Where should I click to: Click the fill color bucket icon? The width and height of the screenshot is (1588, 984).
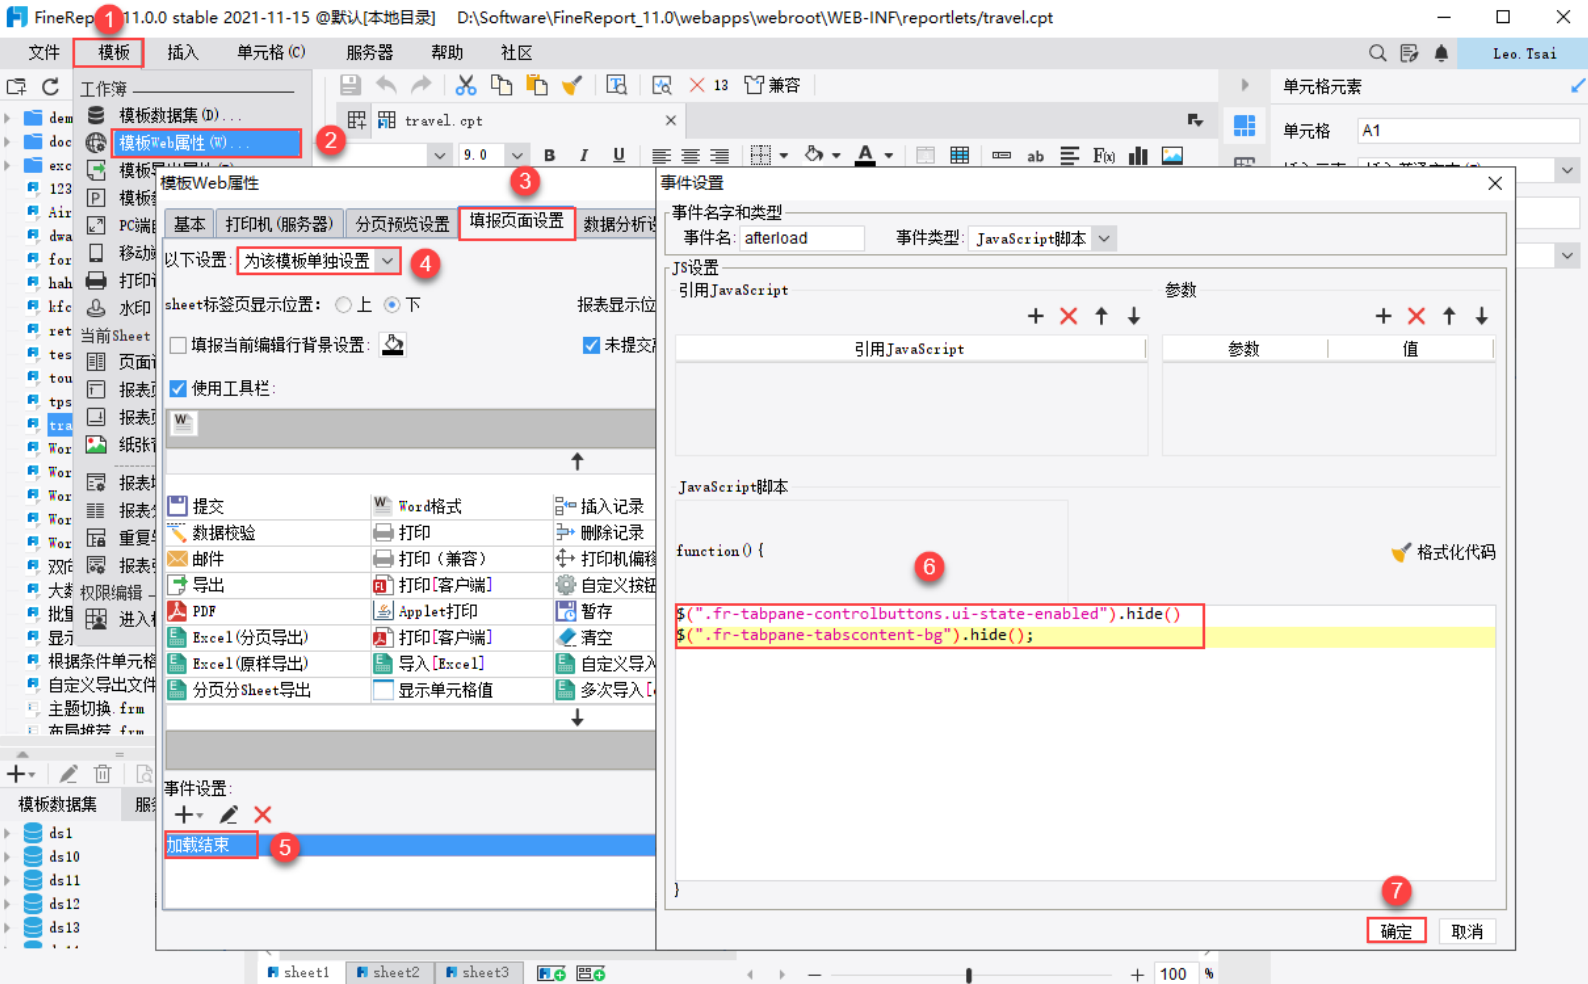click(815, 155)
